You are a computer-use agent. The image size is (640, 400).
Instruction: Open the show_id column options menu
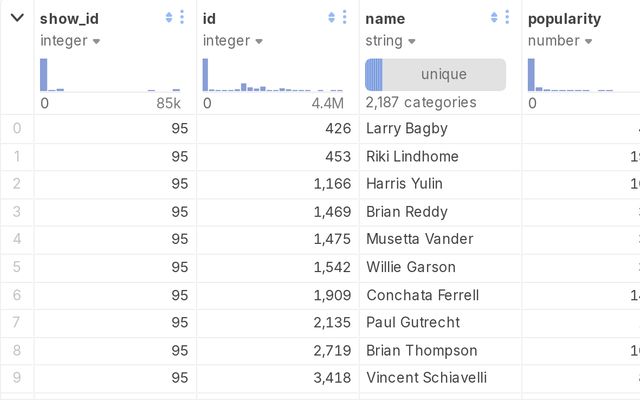pos(182,18)
